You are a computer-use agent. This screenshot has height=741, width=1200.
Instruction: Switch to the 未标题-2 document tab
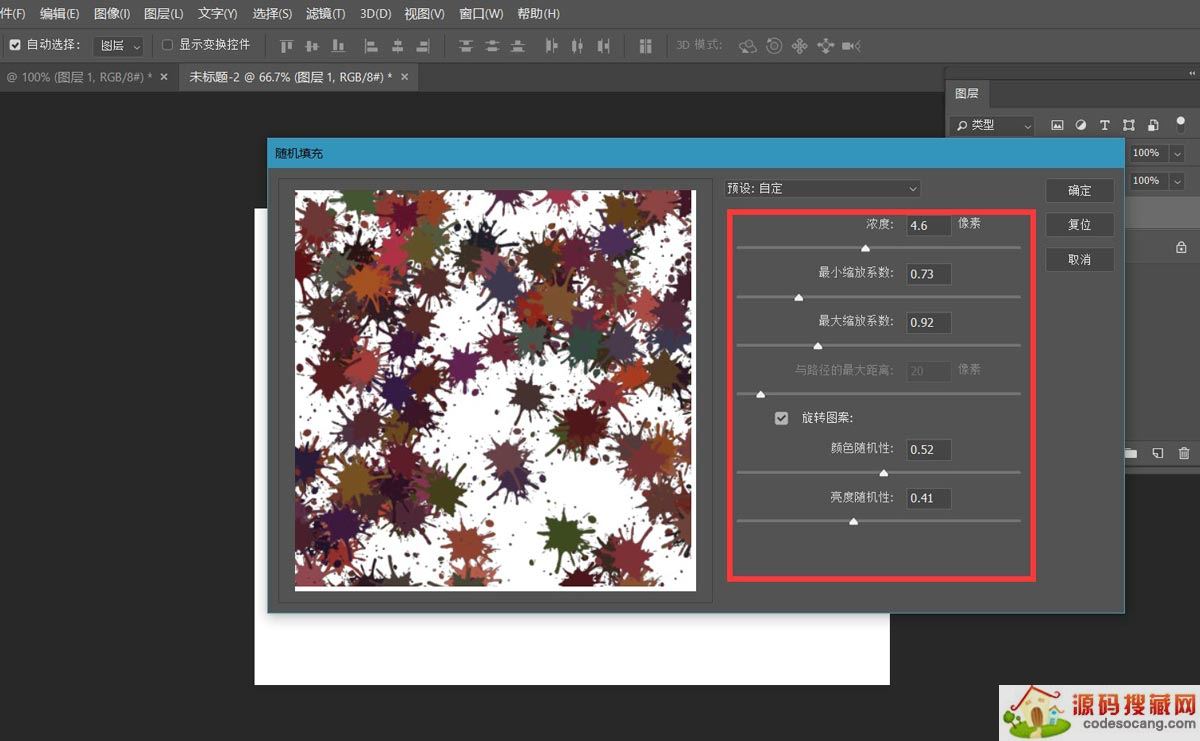(x=290, y=77)
